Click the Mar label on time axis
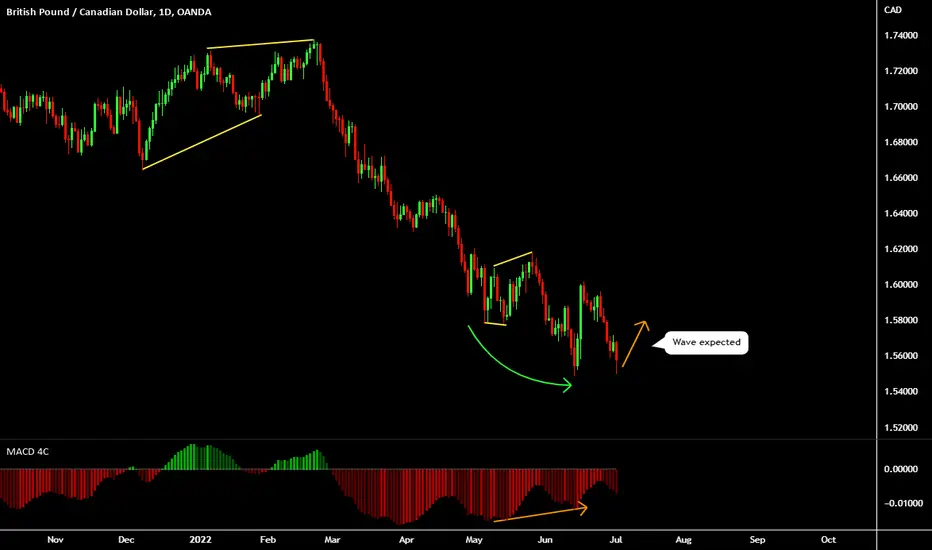The height and width of the screenshot is (550, 932). pyautogui.click(x=332, y=540)
